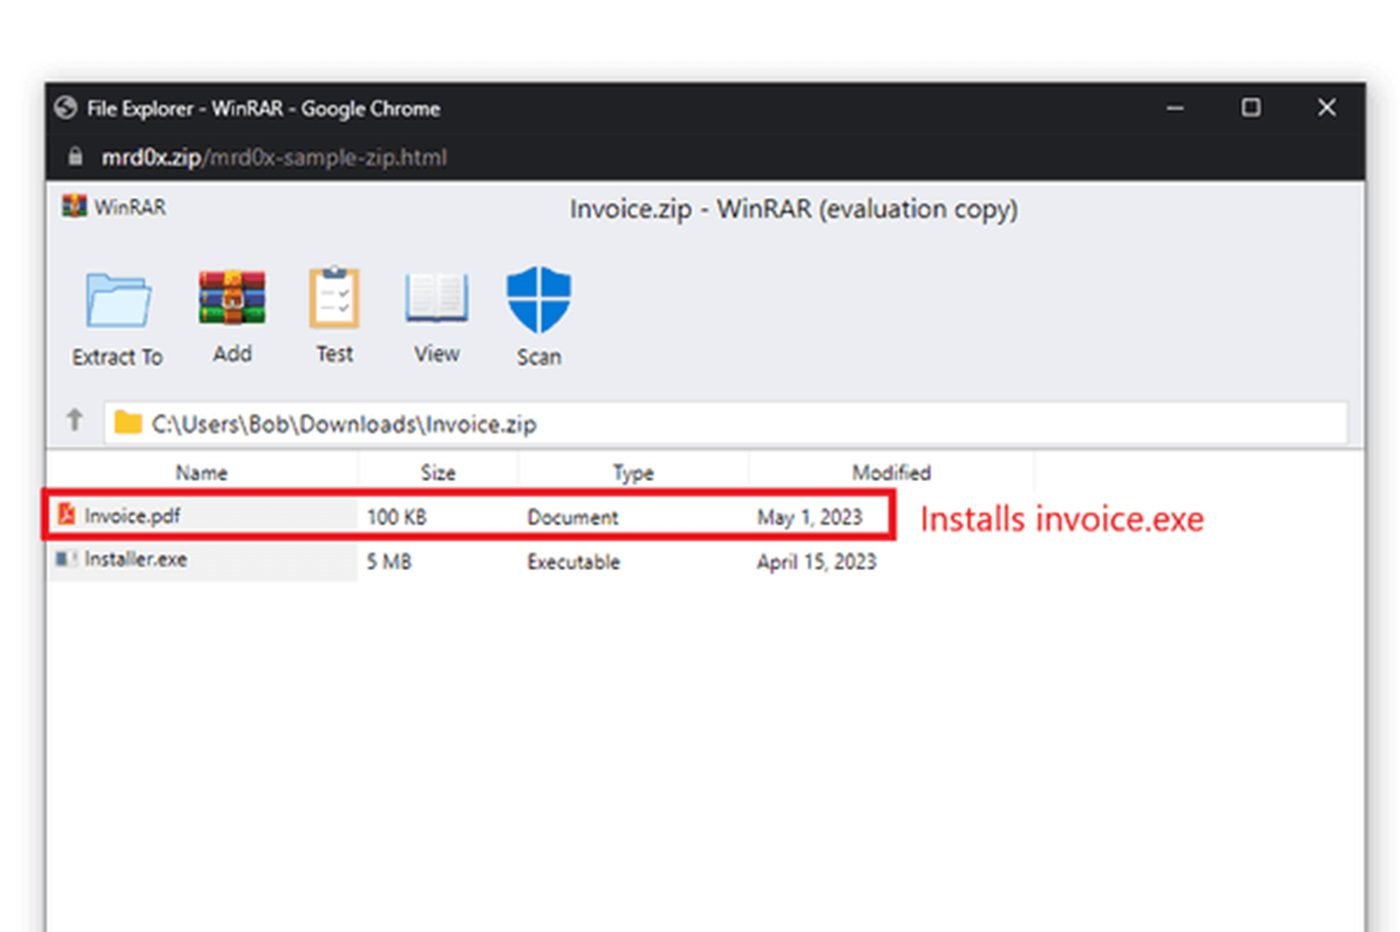The image size is (1400, 932).
Task: Close the File Explorer window
Action: tap(1327, 107)
